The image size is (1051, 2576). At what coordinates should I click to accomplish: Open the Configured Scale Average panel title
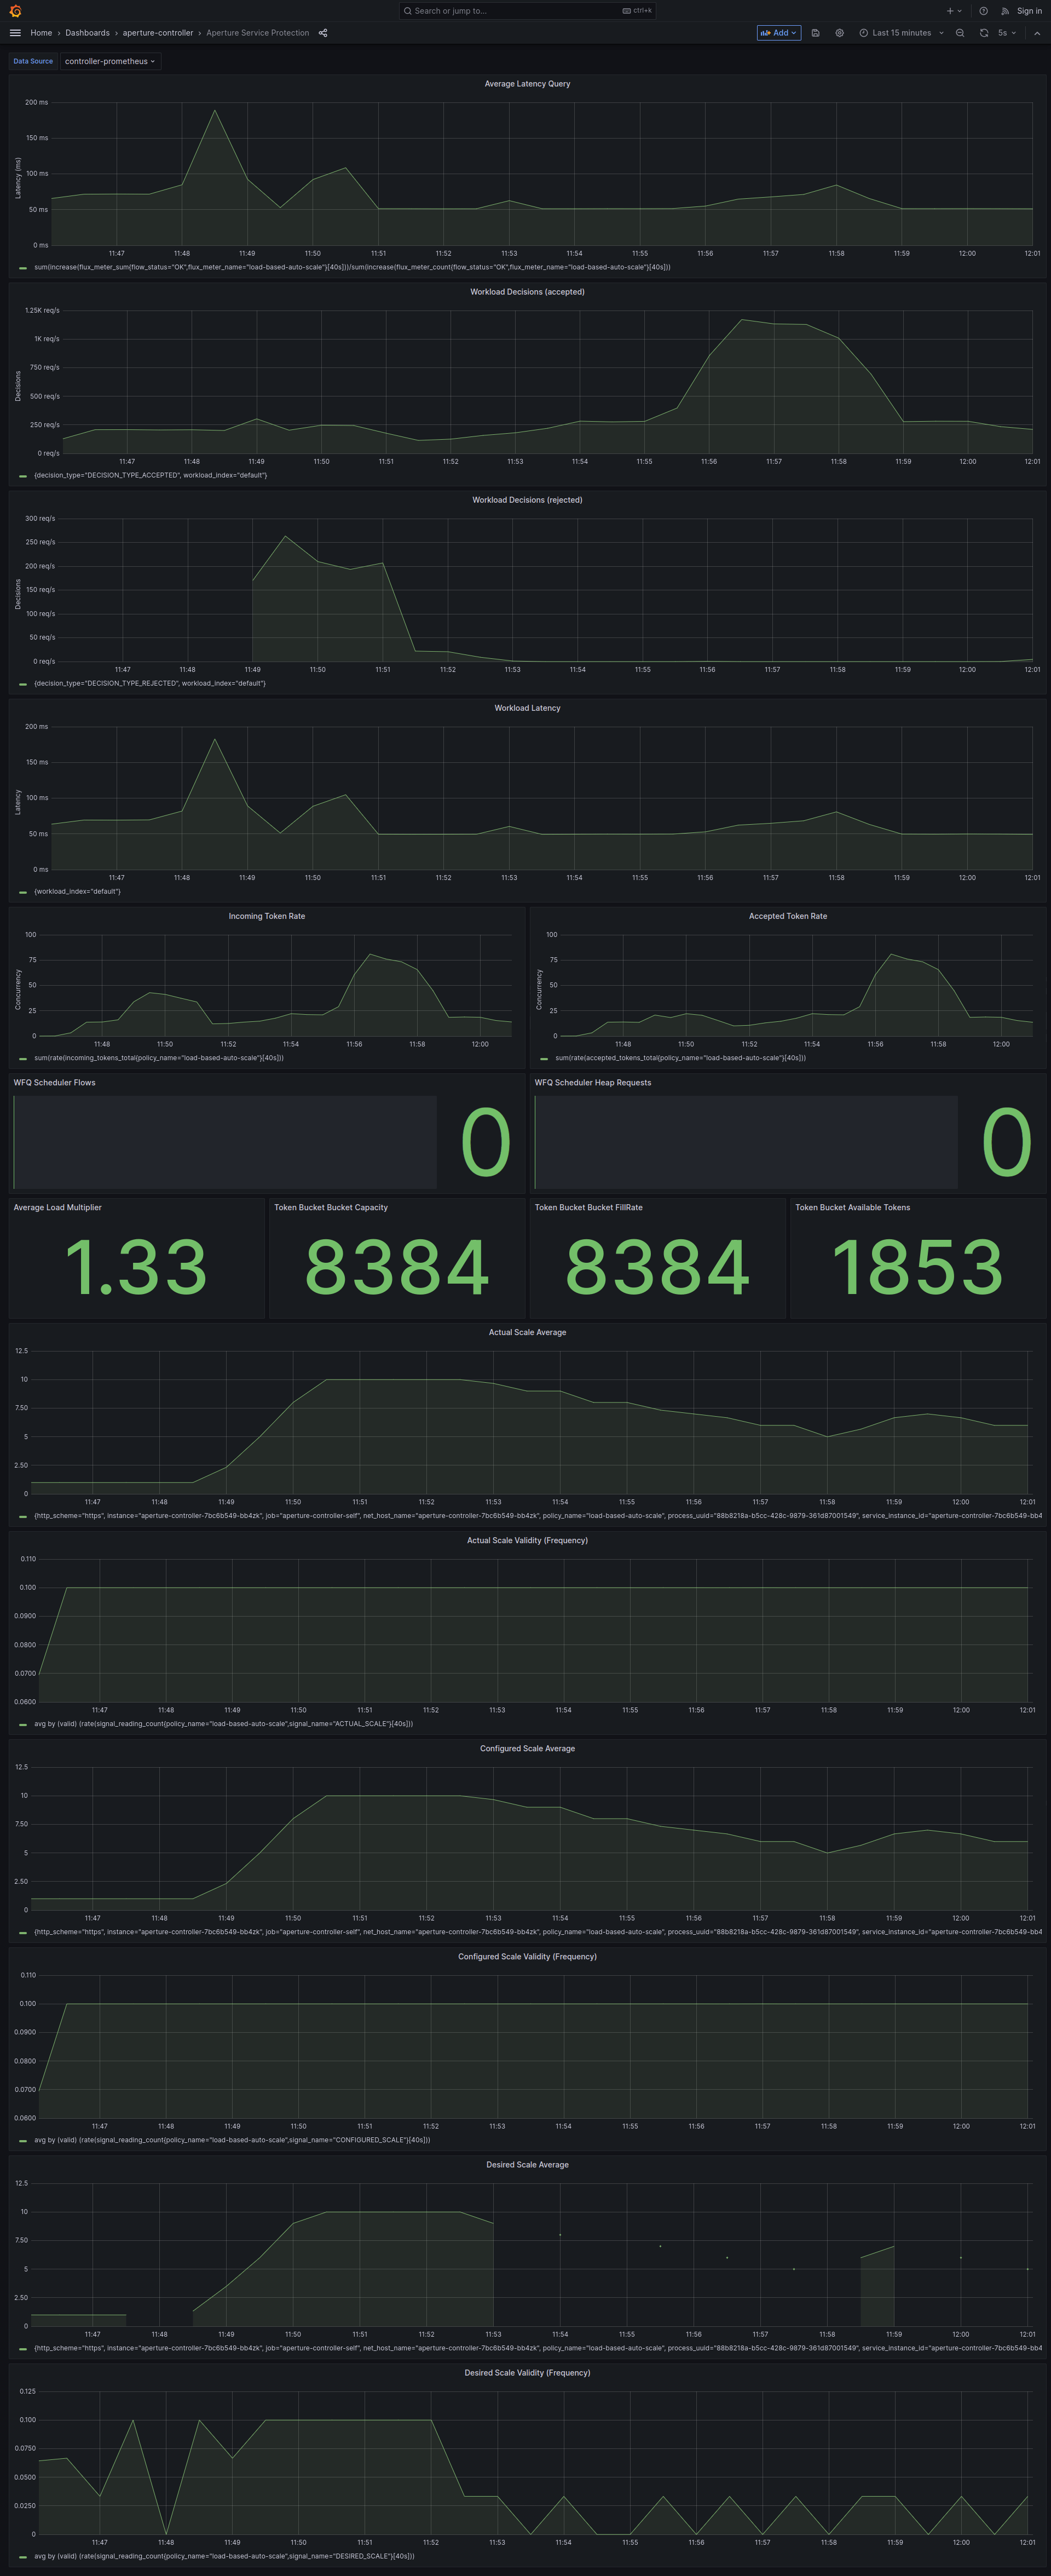(527, 1748)
